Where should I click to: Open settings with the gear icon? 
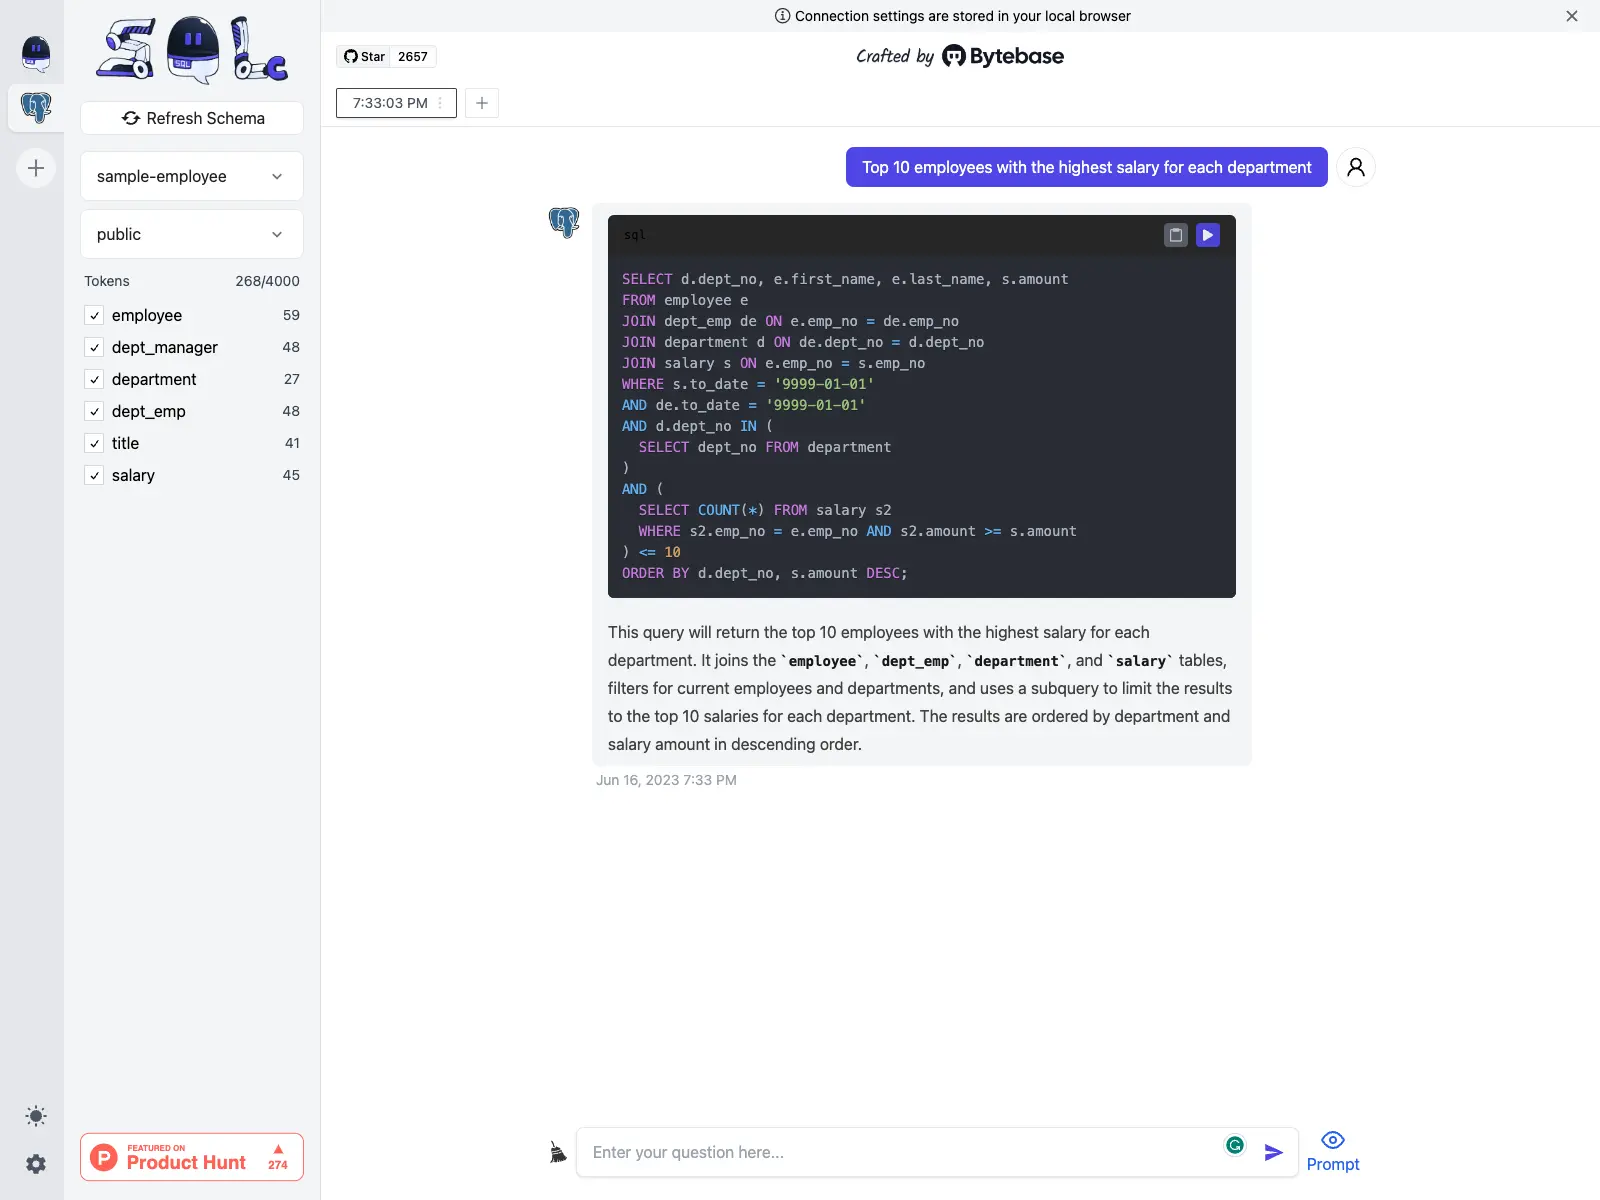pyautogui.click(x=36, y=1164)
